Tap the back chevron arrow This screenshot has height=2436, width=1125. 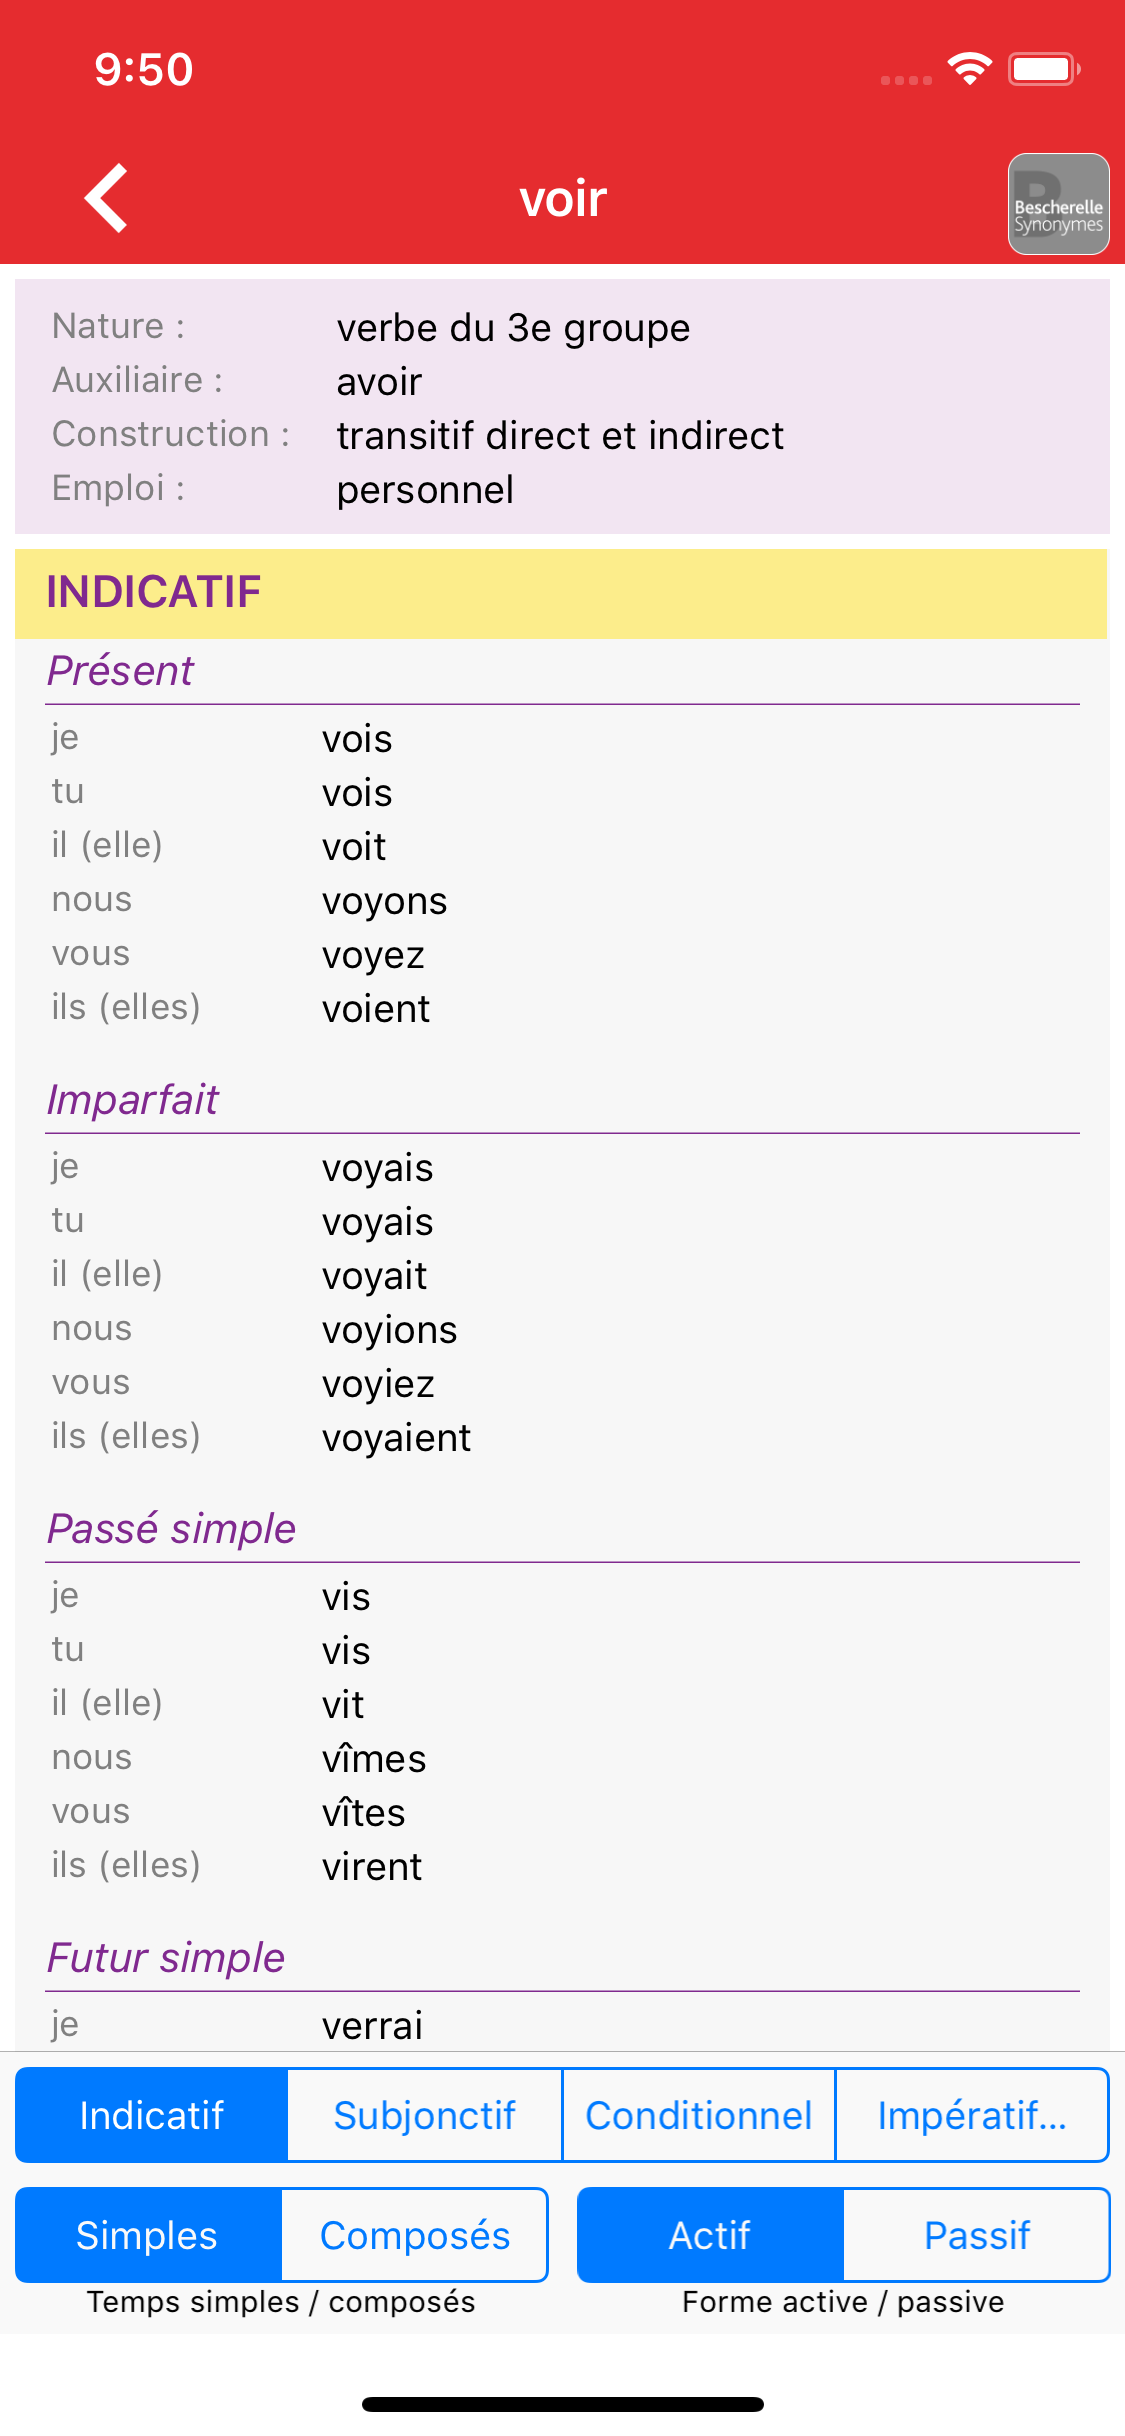[106, 197]
